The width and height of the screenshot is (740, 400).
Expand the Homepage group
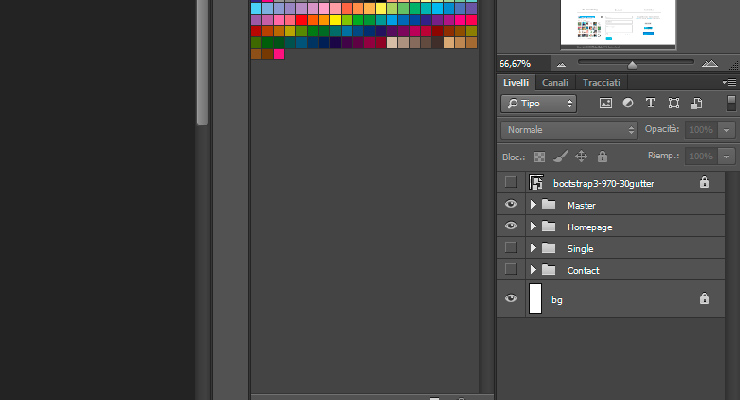click(x=533, y=226)
